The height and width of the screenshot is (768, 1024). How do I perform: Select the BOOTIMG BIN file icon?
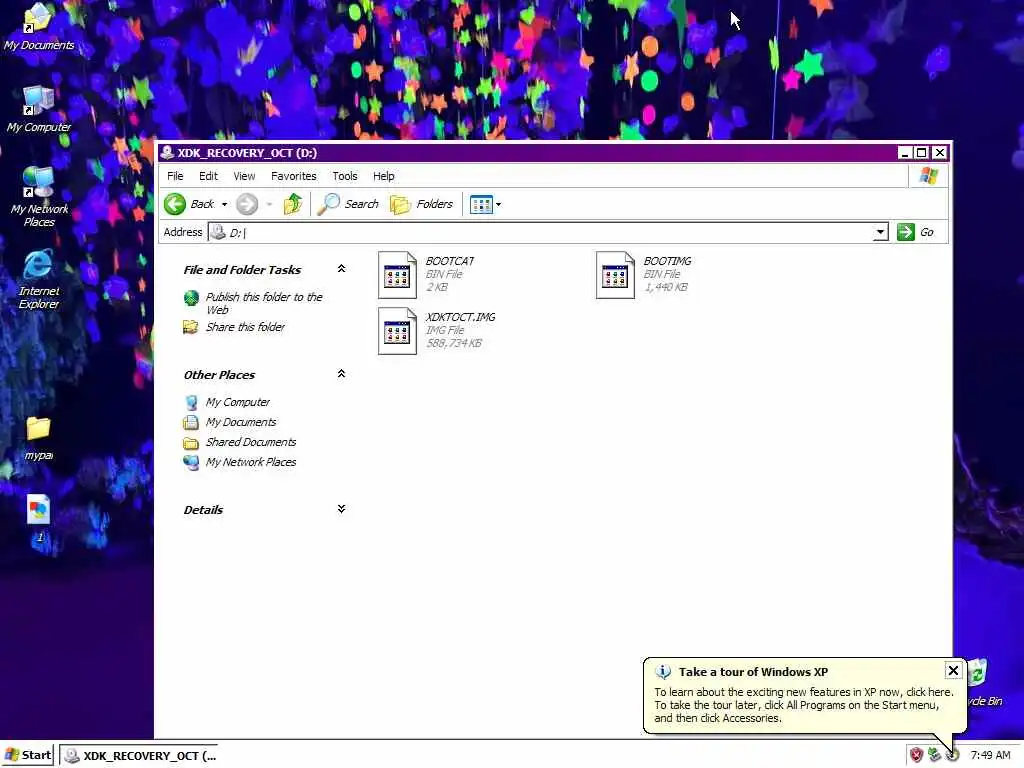click(x=615, y=275)
